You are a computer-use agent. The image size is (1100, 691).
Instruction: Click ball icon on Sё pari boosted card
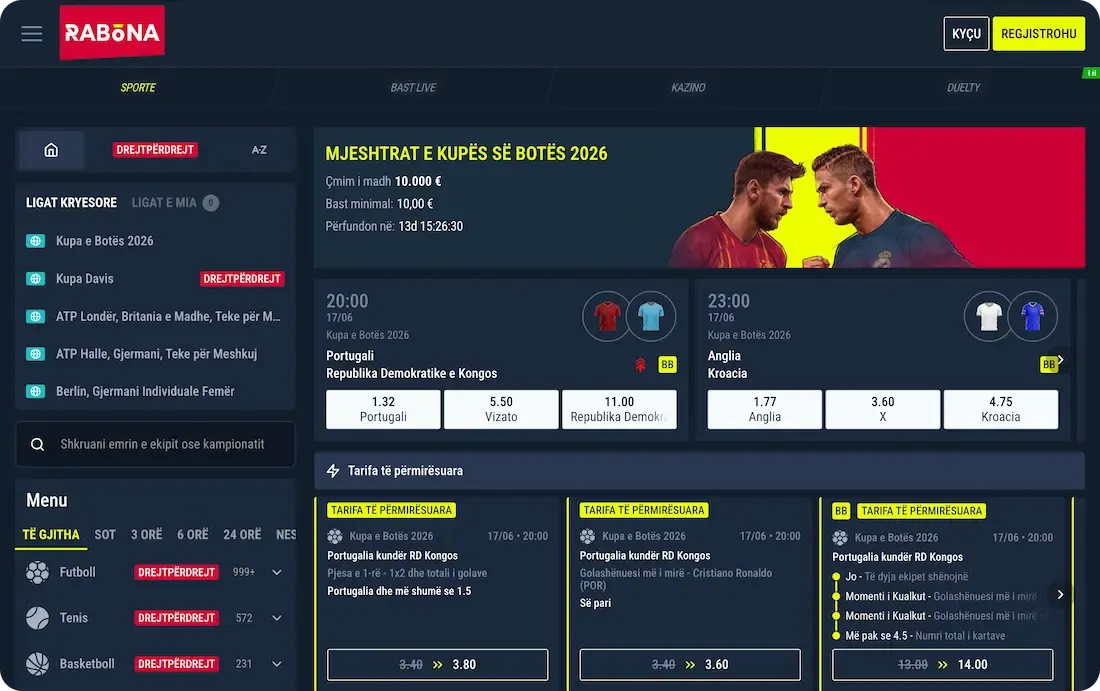pos(587,536)
